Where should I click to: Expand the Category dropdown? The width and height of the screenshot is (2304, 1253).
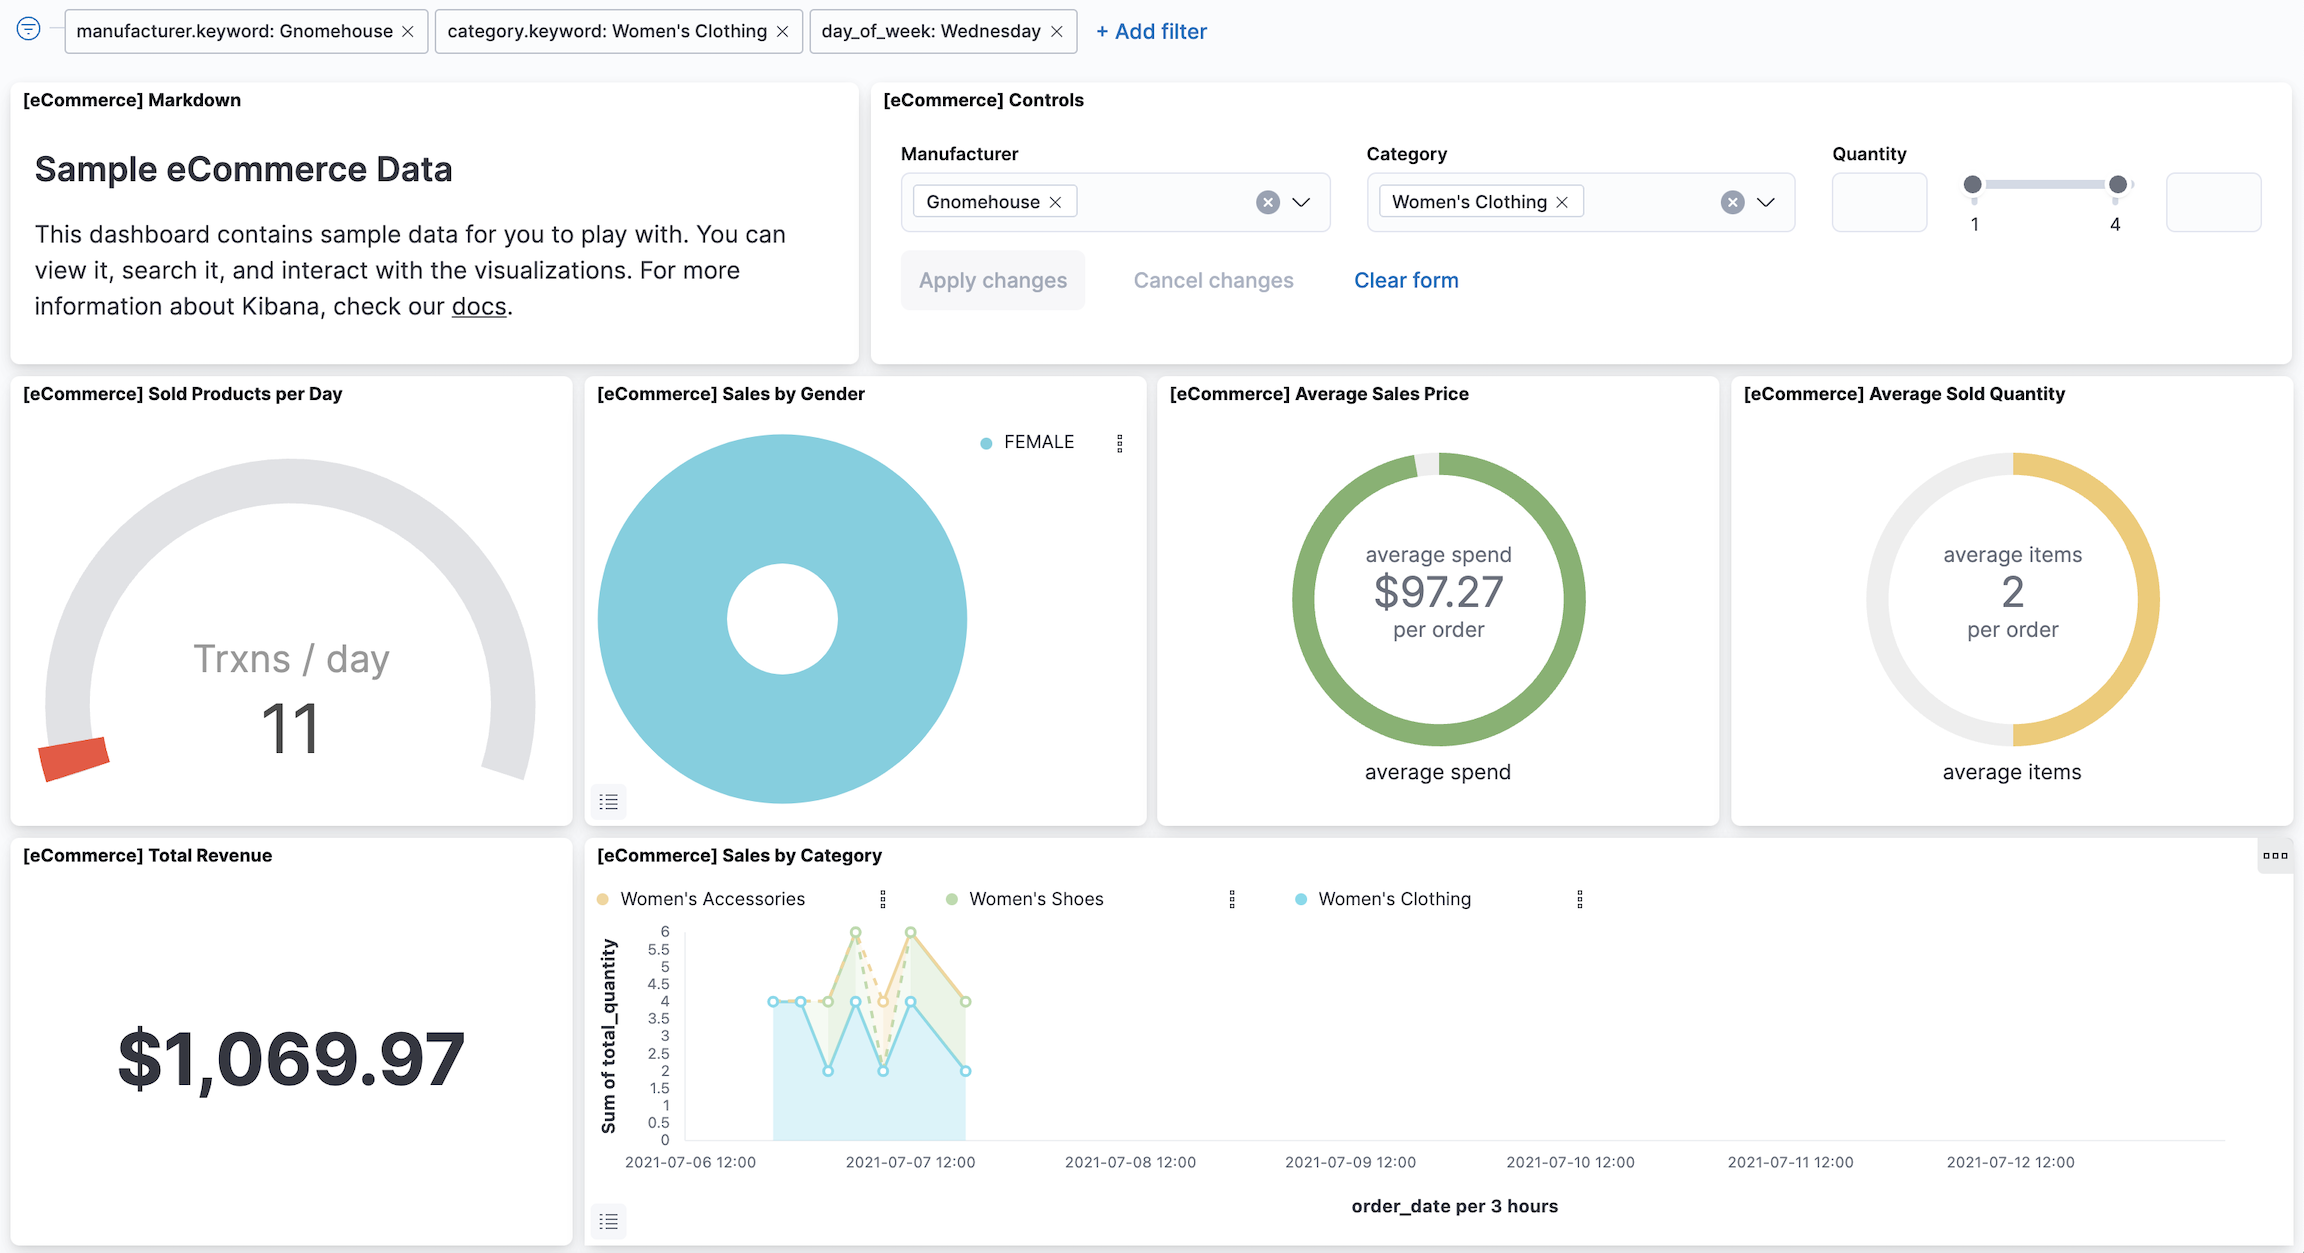(x=1766, y=202)
